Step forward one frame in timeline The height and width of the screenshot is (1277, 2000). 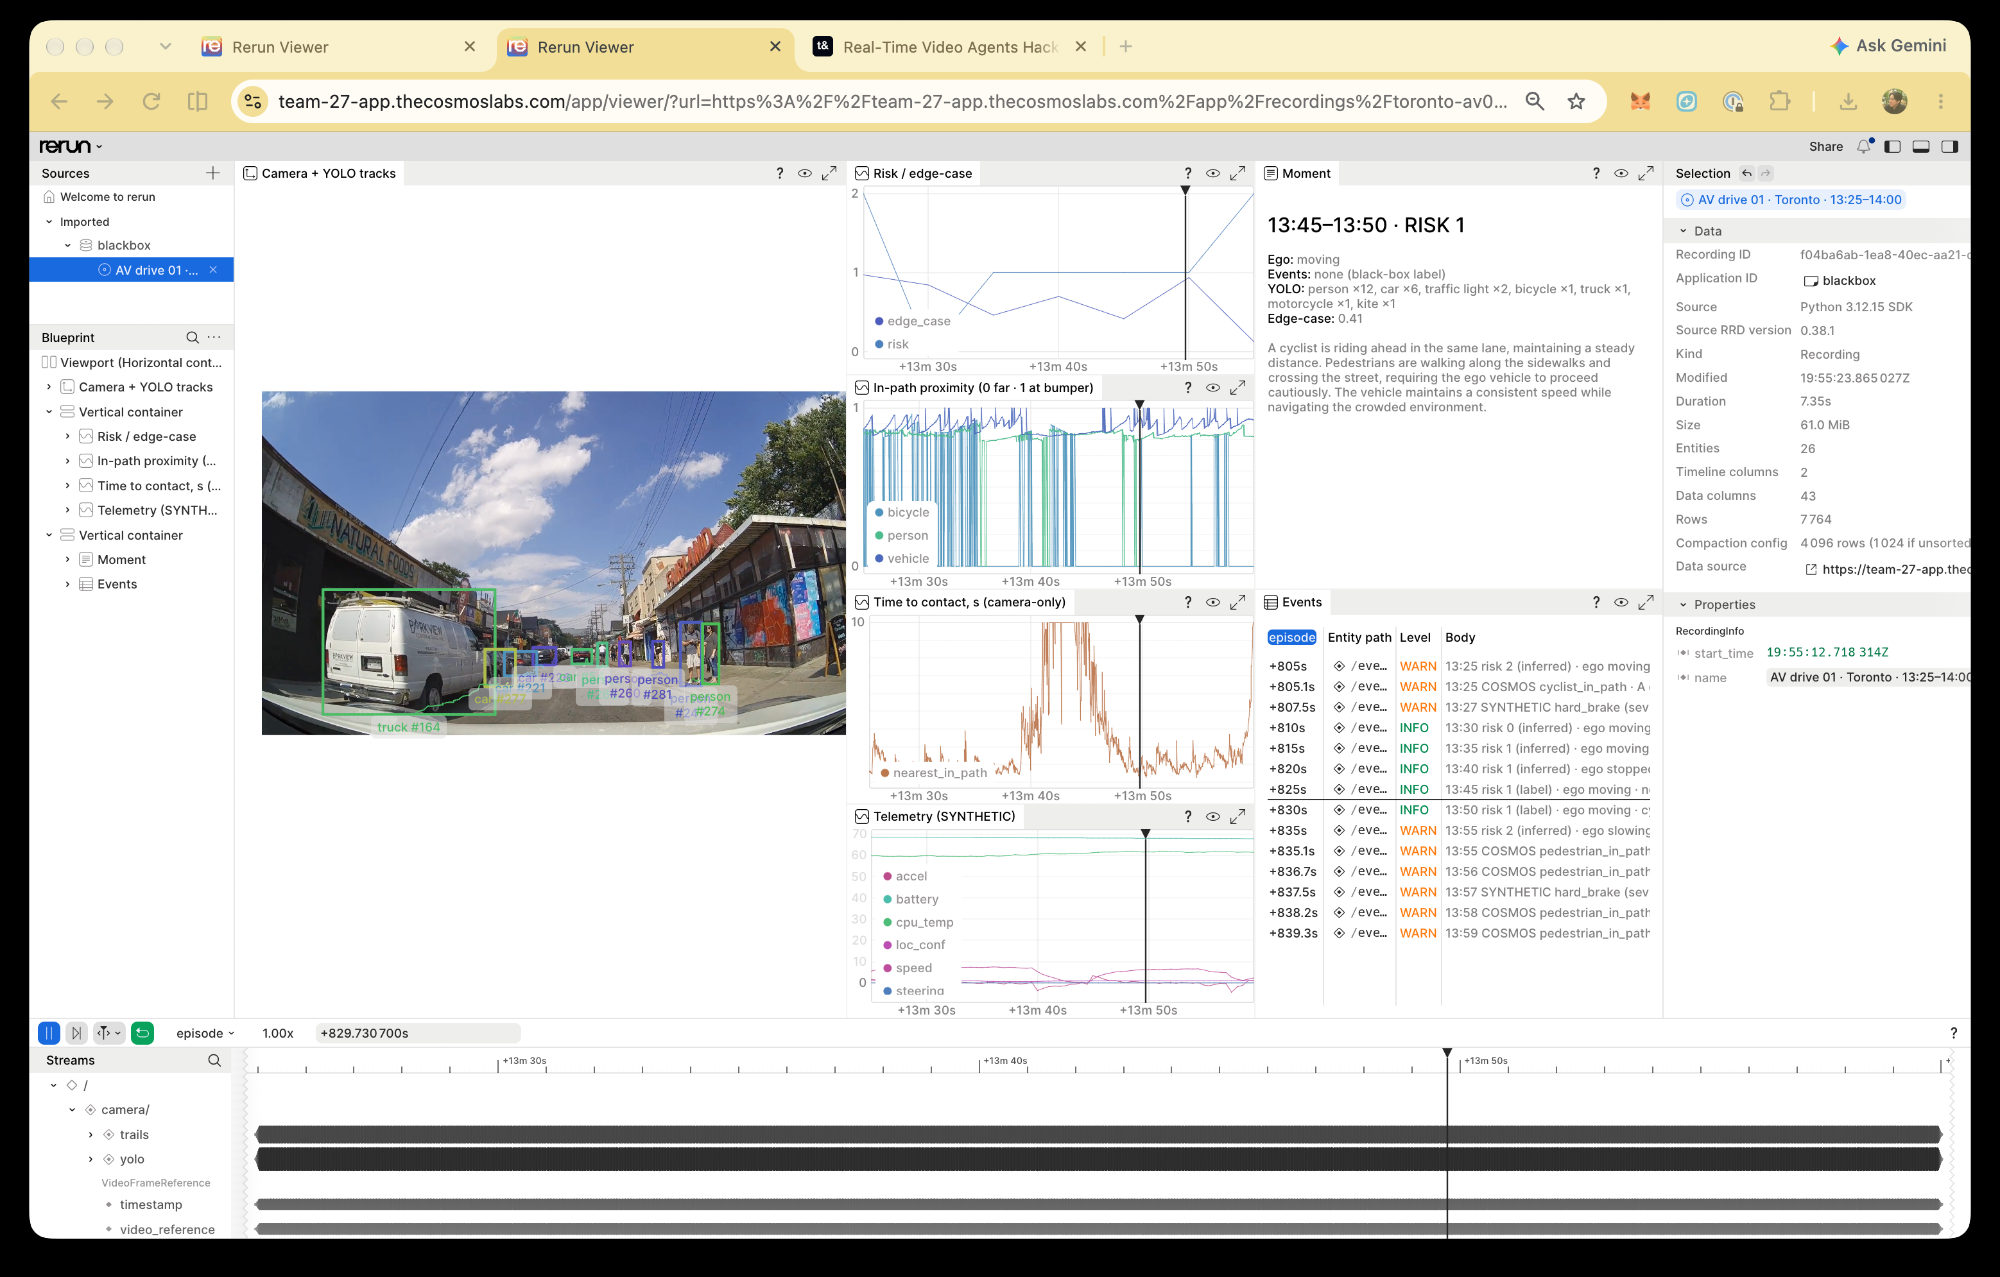(77, 1033)
